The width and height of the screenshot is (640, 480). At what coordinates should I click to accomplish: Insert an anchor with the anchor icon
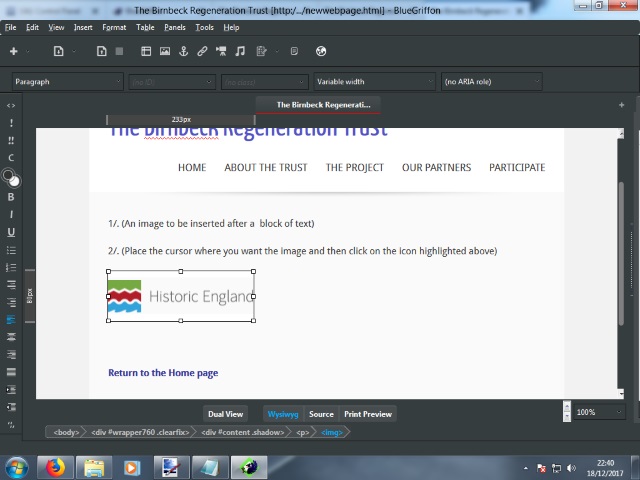184,51
